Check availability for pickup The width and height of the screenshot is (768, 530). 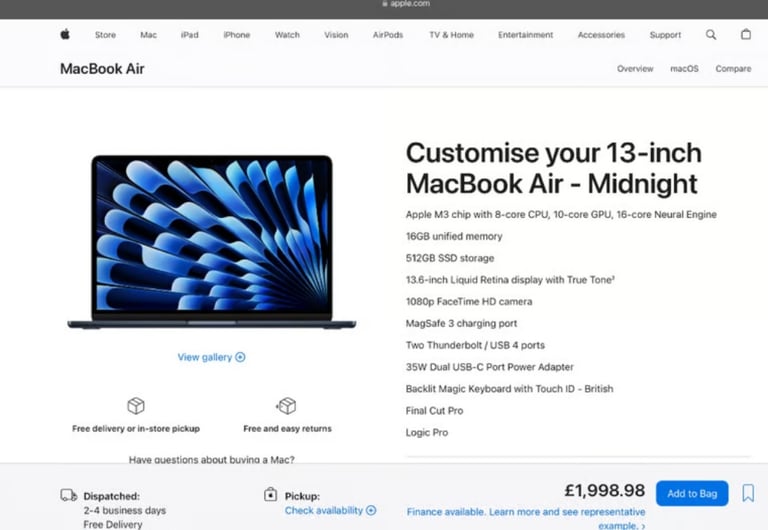coord(330,510)
